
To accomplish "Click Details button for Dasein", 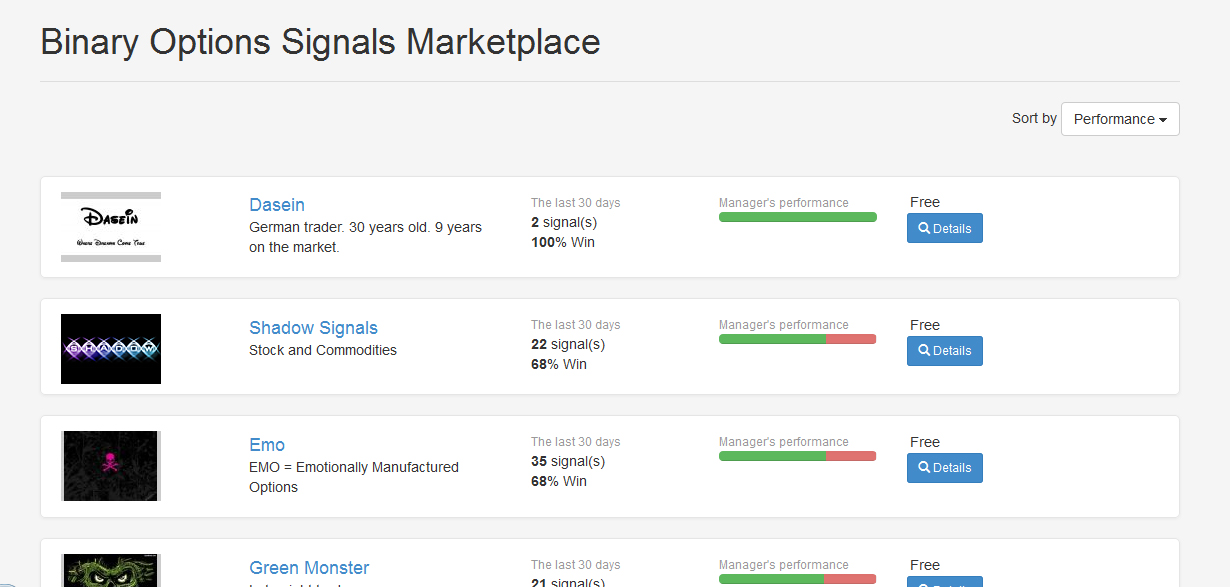I will click(x=945, y=228).
